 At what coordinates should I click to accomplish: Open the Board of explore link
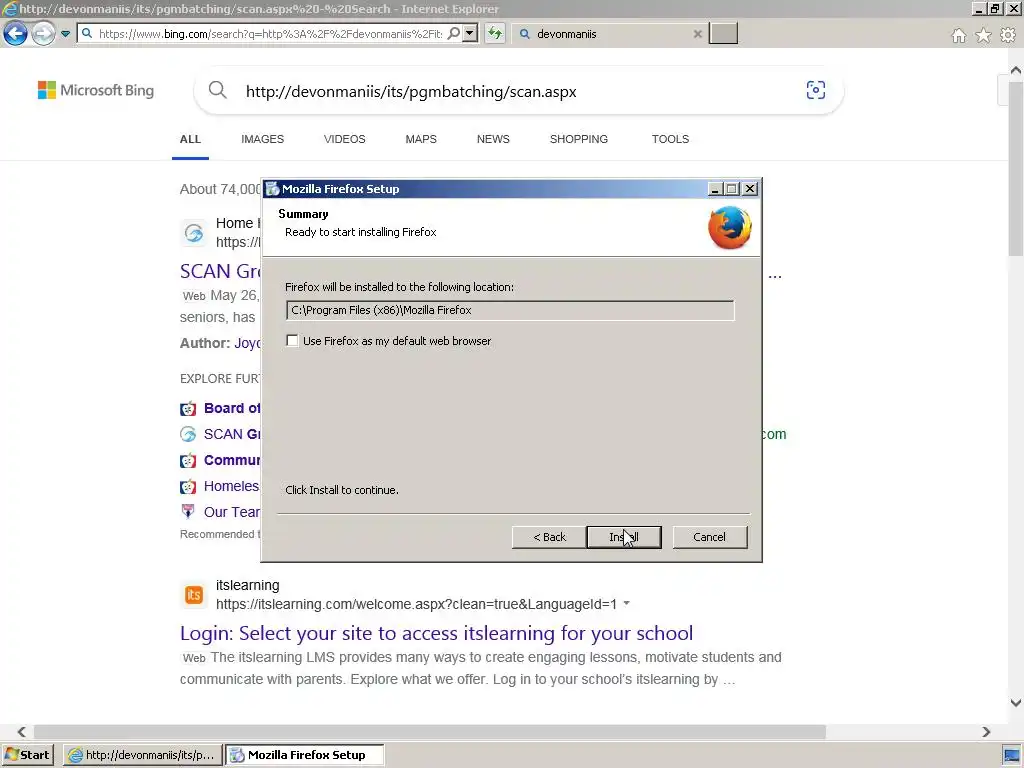[x=232, y=408]
